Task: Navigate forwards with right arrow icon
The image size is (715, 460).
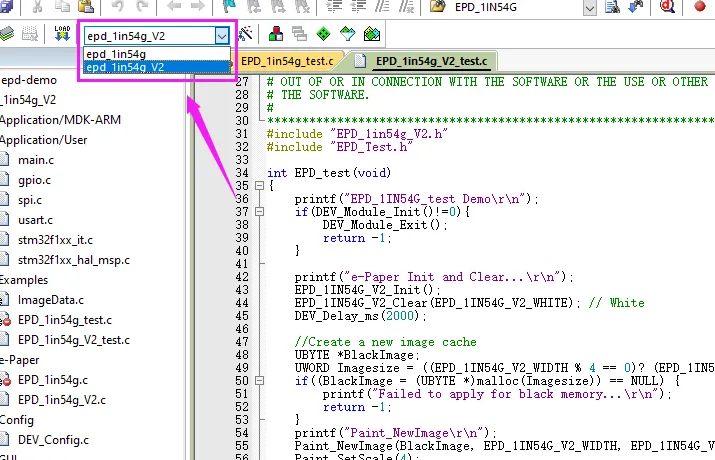Action: pyautogui.click(x=197, y=6)
